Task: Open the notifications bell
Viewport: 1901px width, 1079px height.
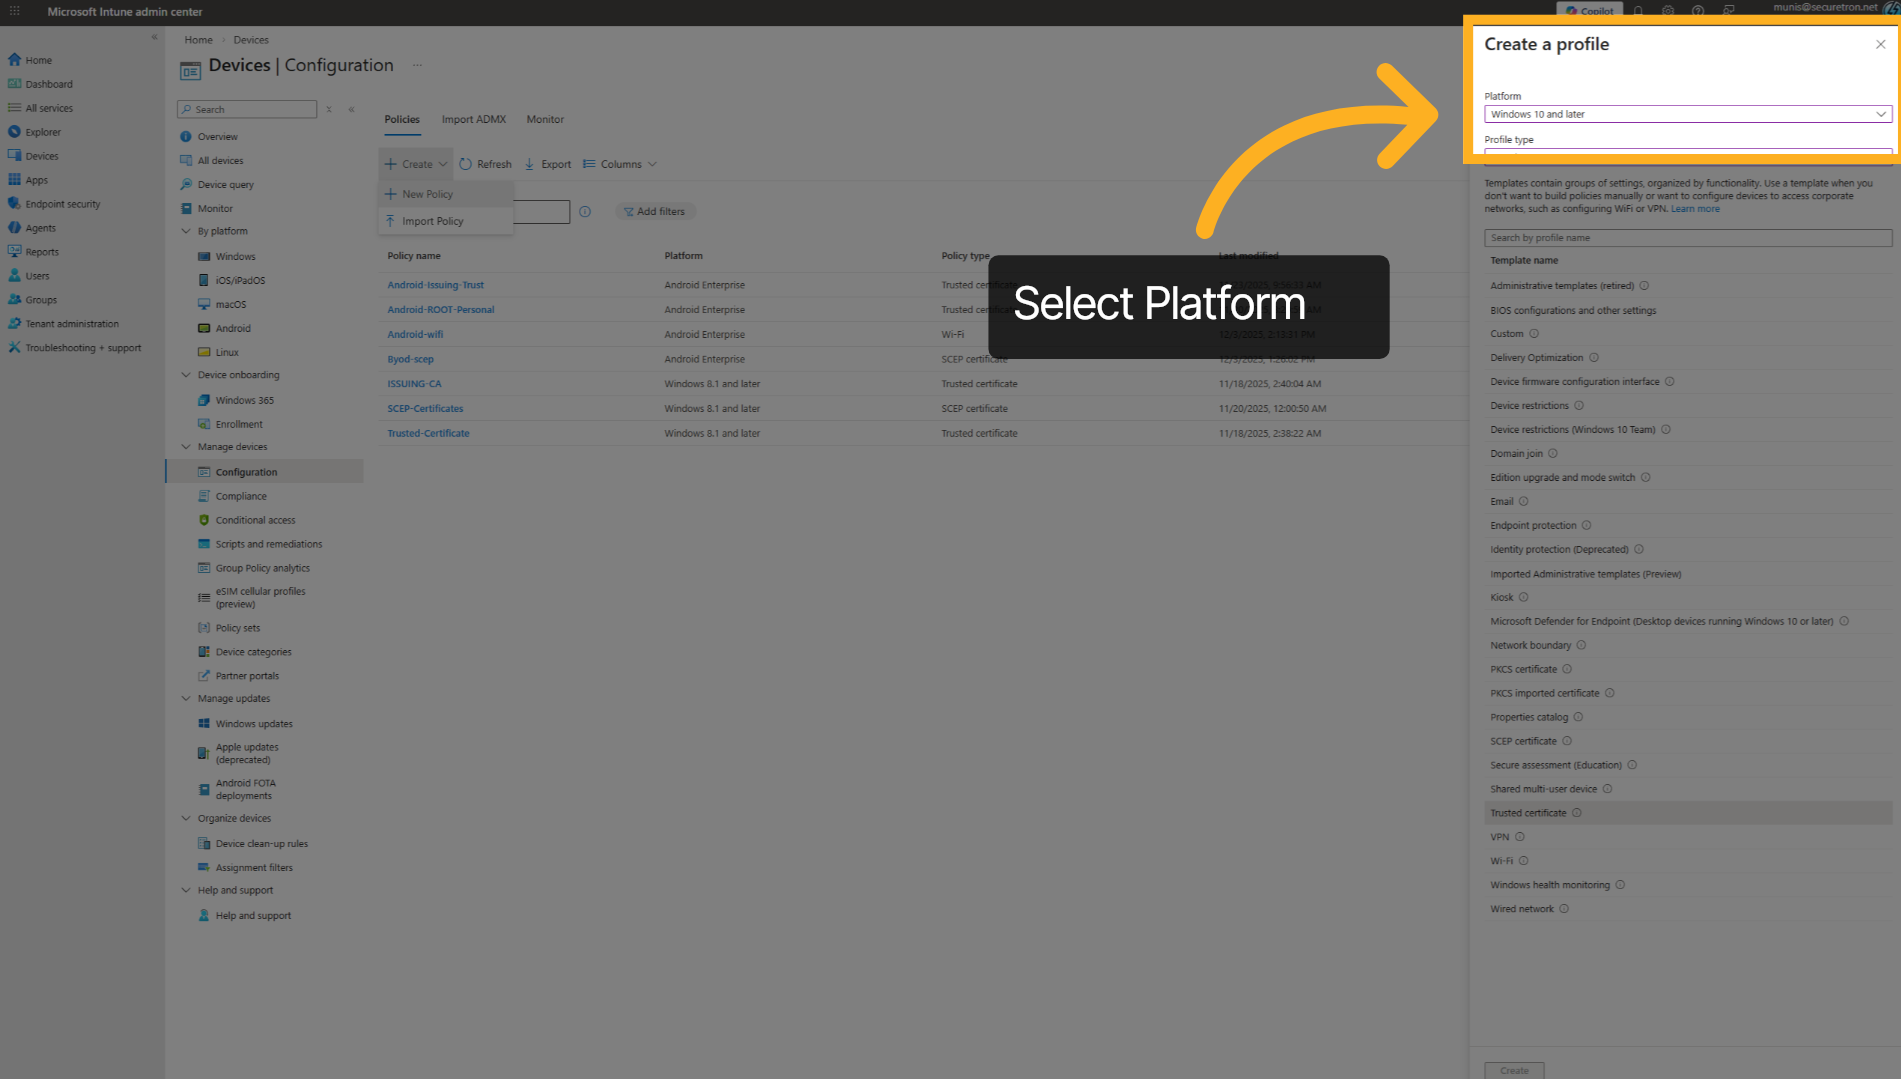Action: pyautogui.click(x=1637, y=11)
